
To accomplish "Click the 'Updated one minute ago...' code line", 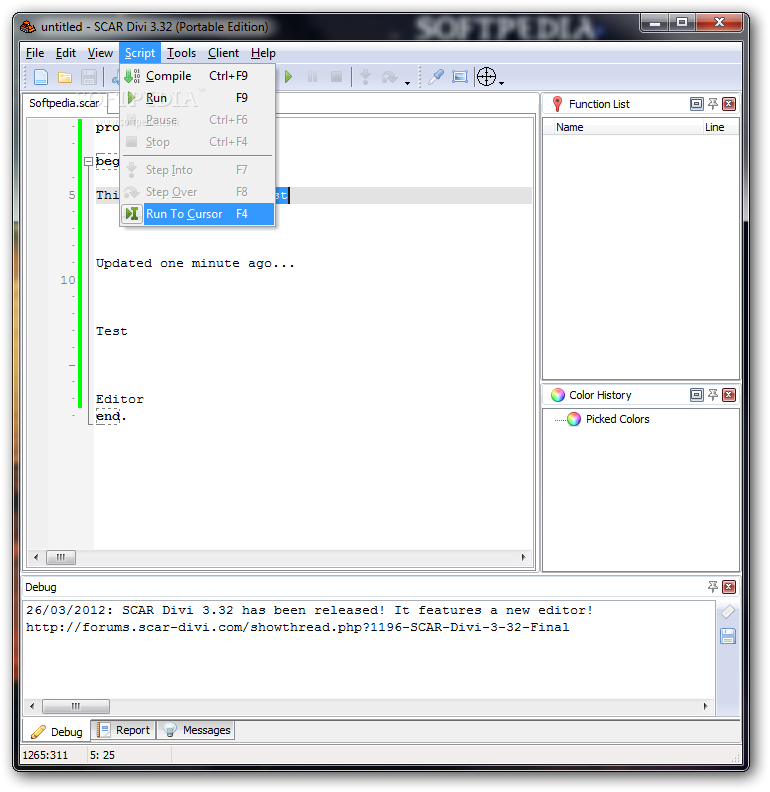I will click(x=195, y=264).
